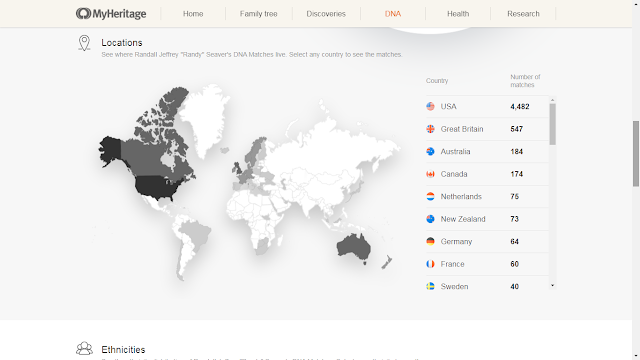Select the Great Britain flag icon
This screenshot has width=640, height=360.
430,129
